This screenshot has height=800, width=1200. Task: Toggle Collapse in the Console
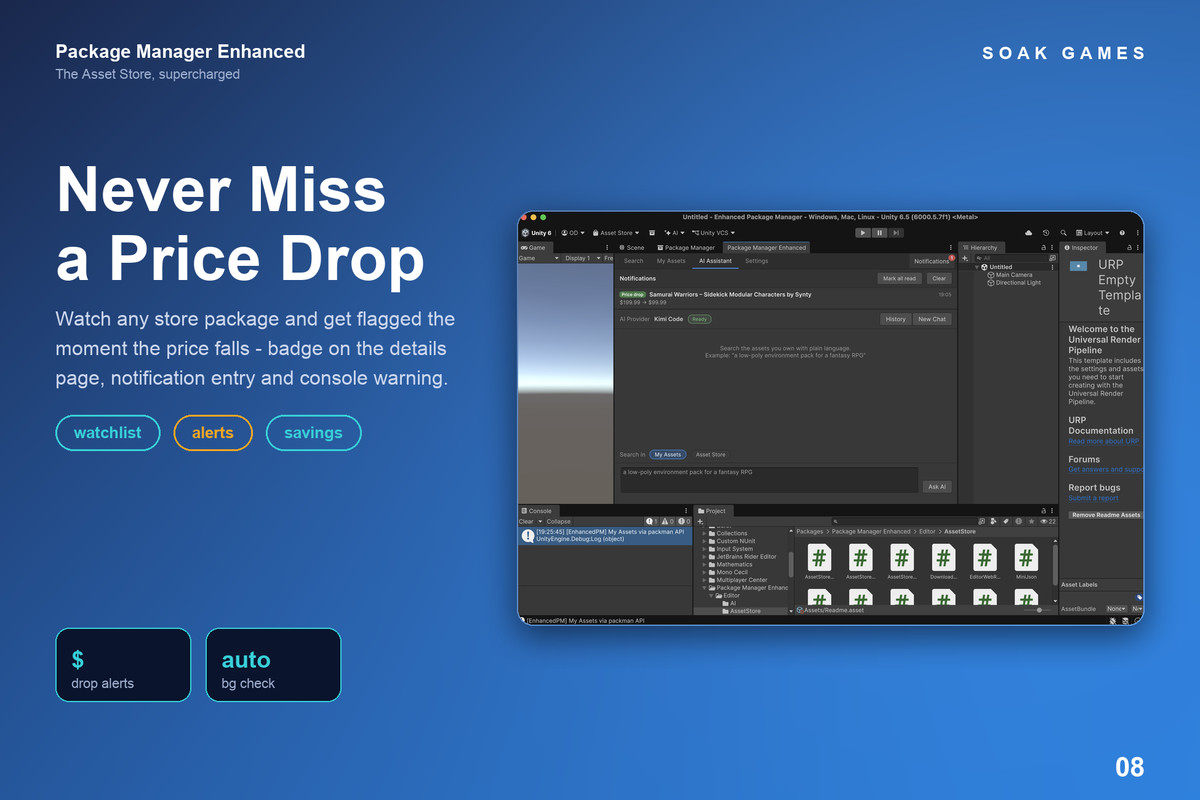[559, 521]
